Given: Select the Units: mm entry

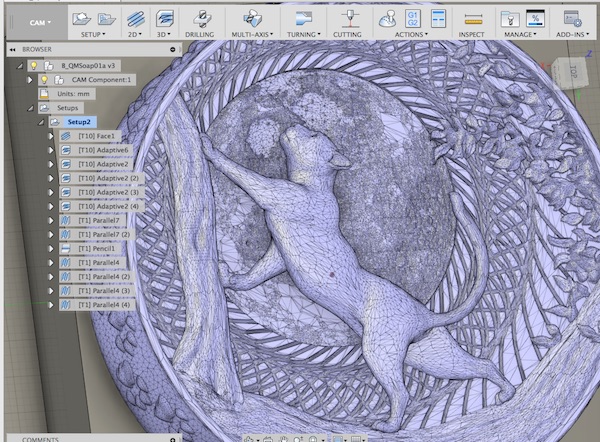Looking at the screenshot, I should click(x=73, y=94).
